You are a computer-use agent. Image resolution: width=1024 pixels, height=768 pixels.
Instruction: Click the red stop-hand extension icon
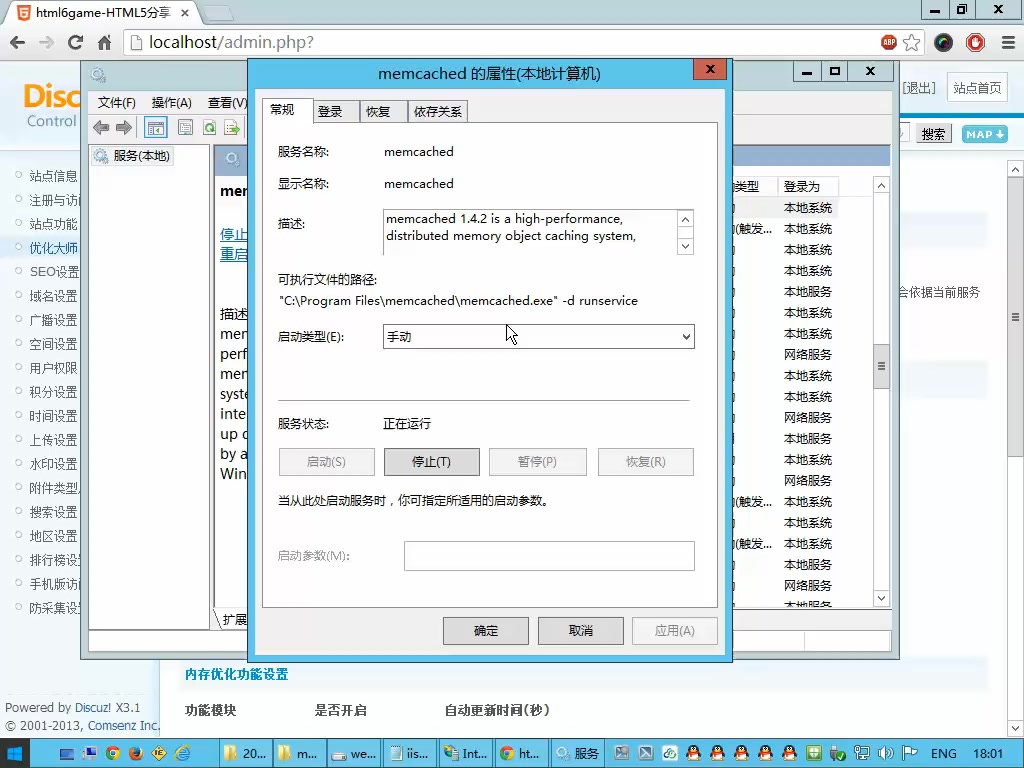[975, 42]
